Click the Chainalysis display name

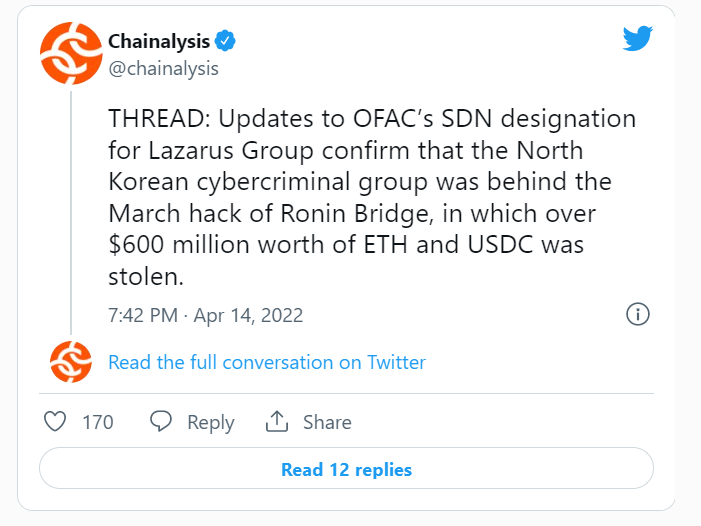coord(159,42)
